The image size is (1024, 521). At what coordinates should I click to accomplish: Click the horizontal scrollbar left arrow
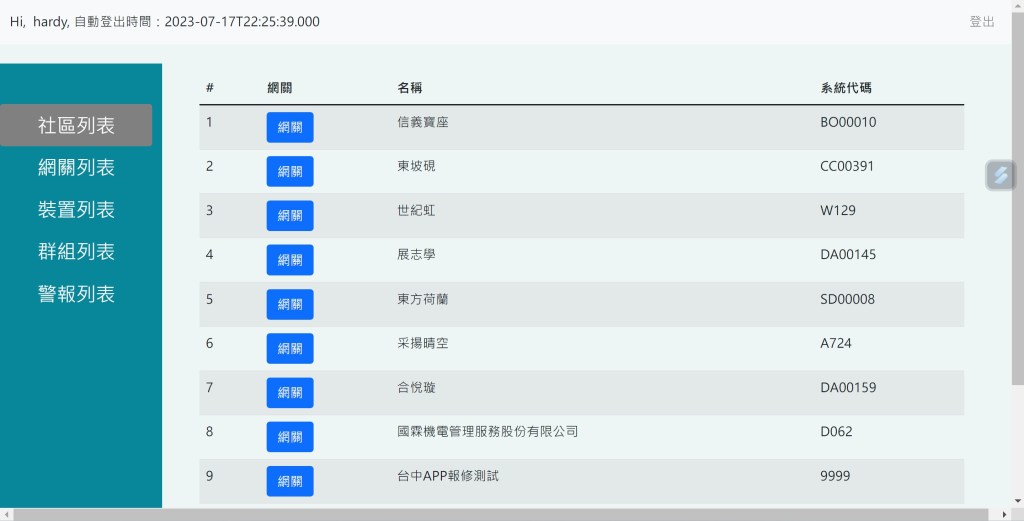pos(6,514)
